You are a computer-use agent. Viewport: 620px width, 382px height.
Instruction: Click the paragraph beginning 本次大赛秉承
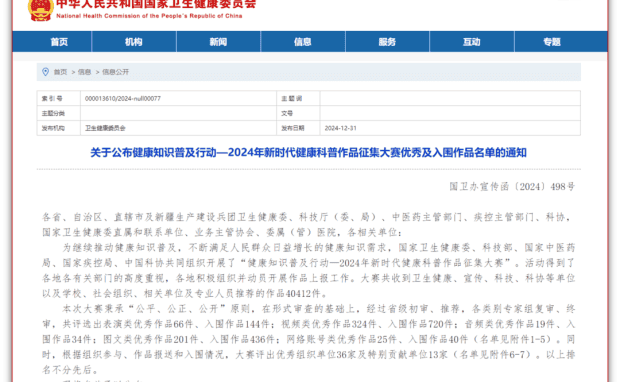click(x=308, y=339)
